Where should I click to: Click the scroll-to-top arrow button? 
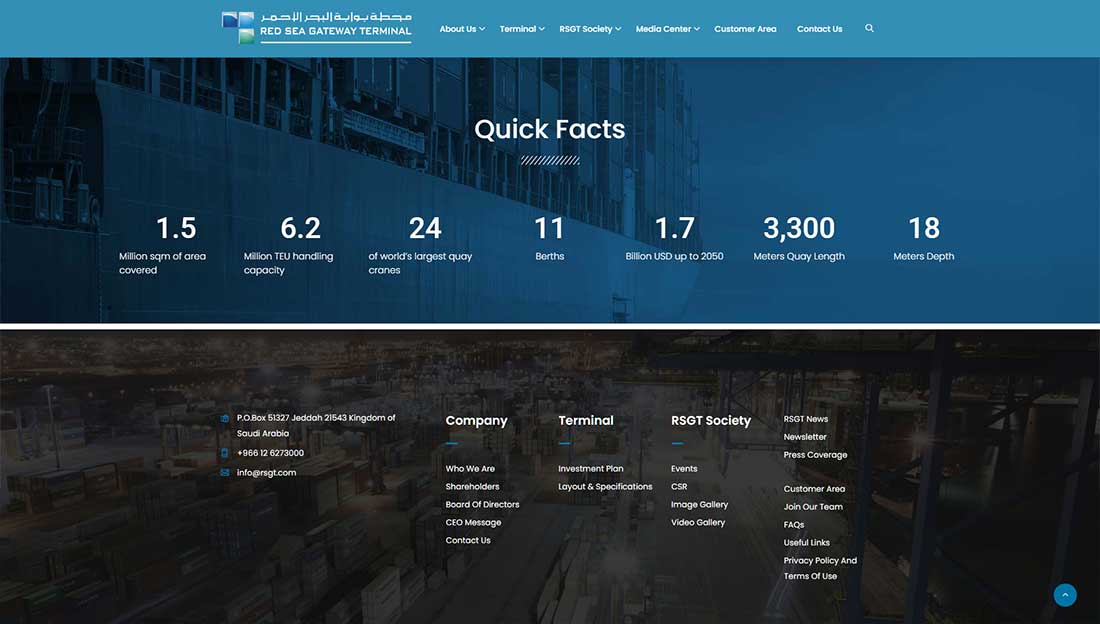pyautogui.click(x=1065, y=595)
